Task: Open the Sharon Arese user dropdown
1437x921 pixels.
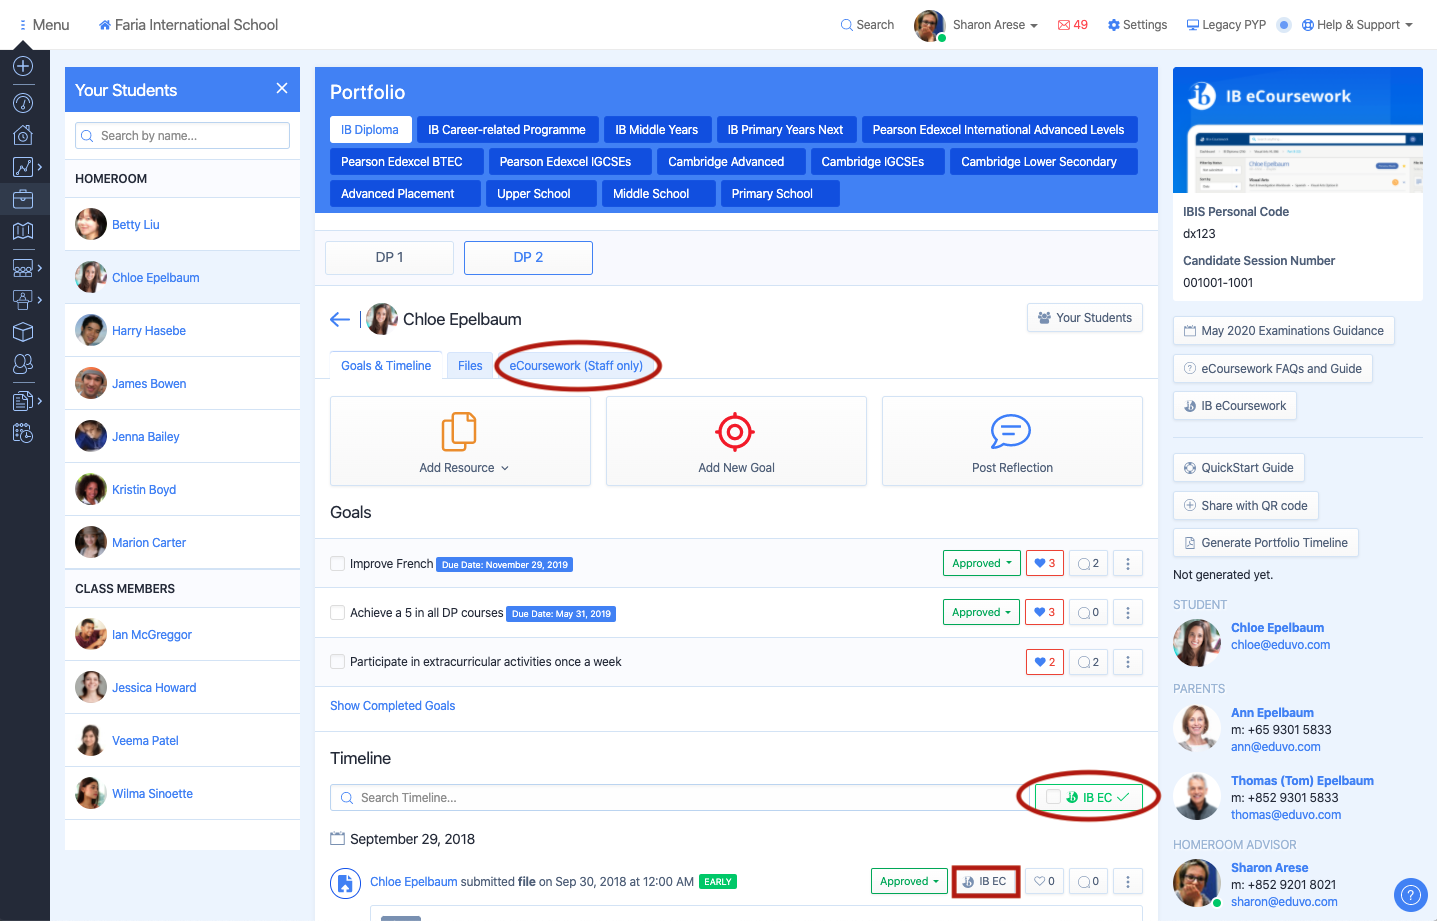Action: point(994,25)
